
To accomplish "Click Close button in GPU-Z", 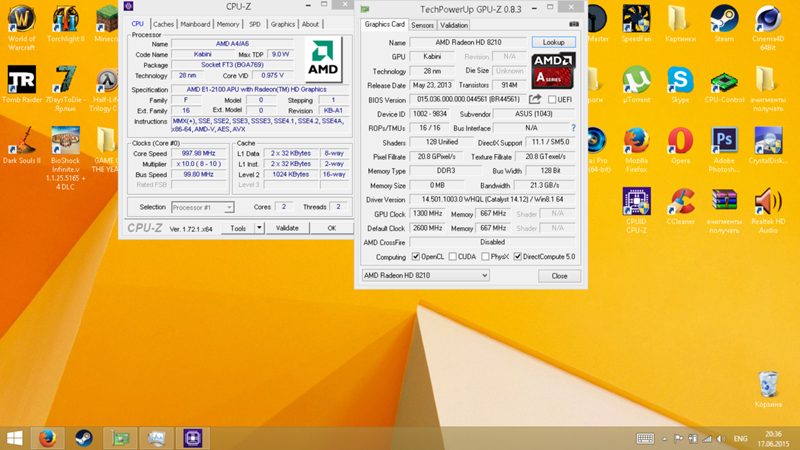I will coord(559,276).
